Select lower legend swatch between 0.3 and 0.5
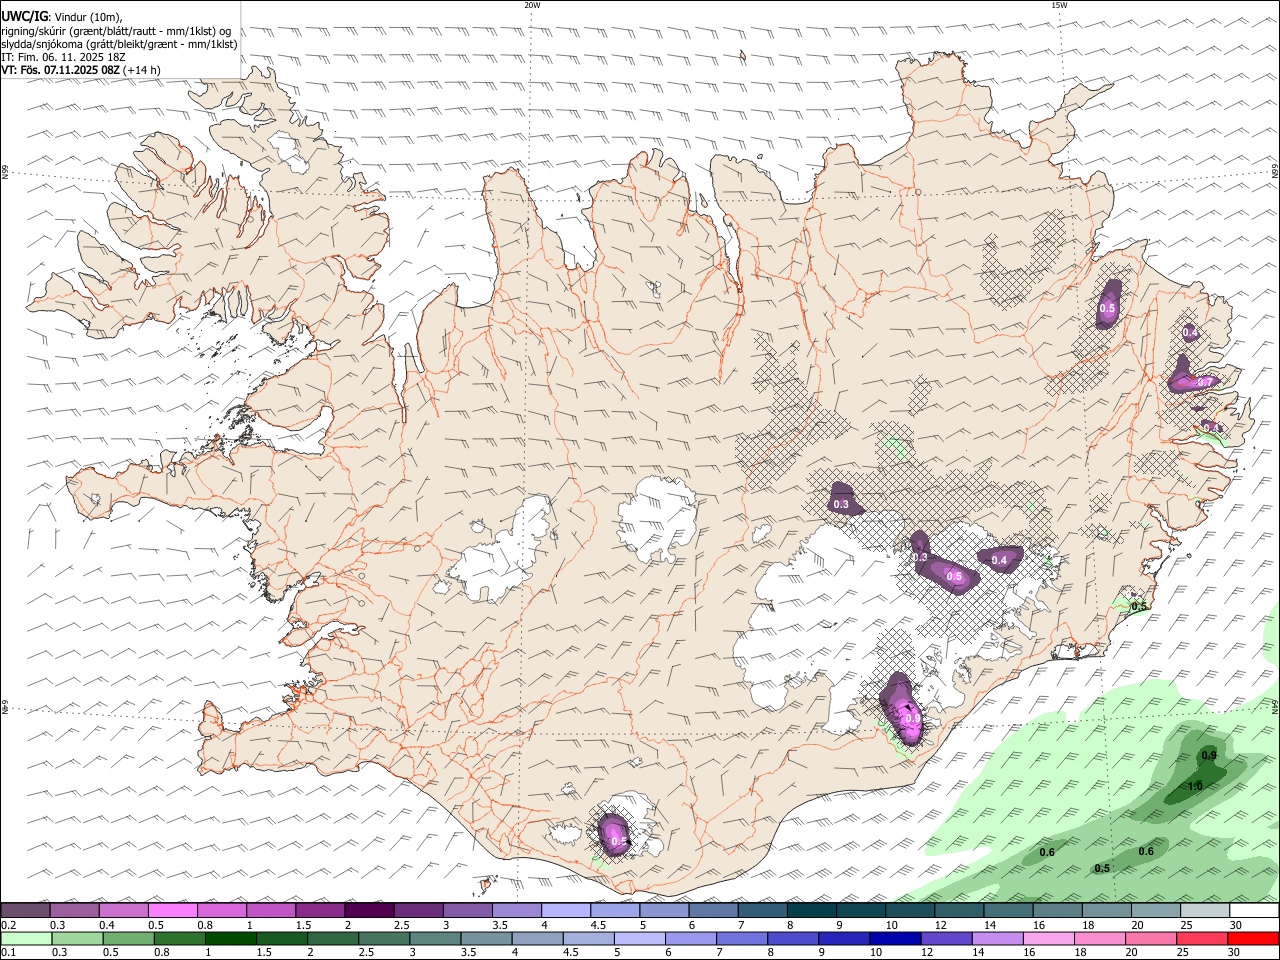This screenshot has width=1280, height=960. [78, 938]
